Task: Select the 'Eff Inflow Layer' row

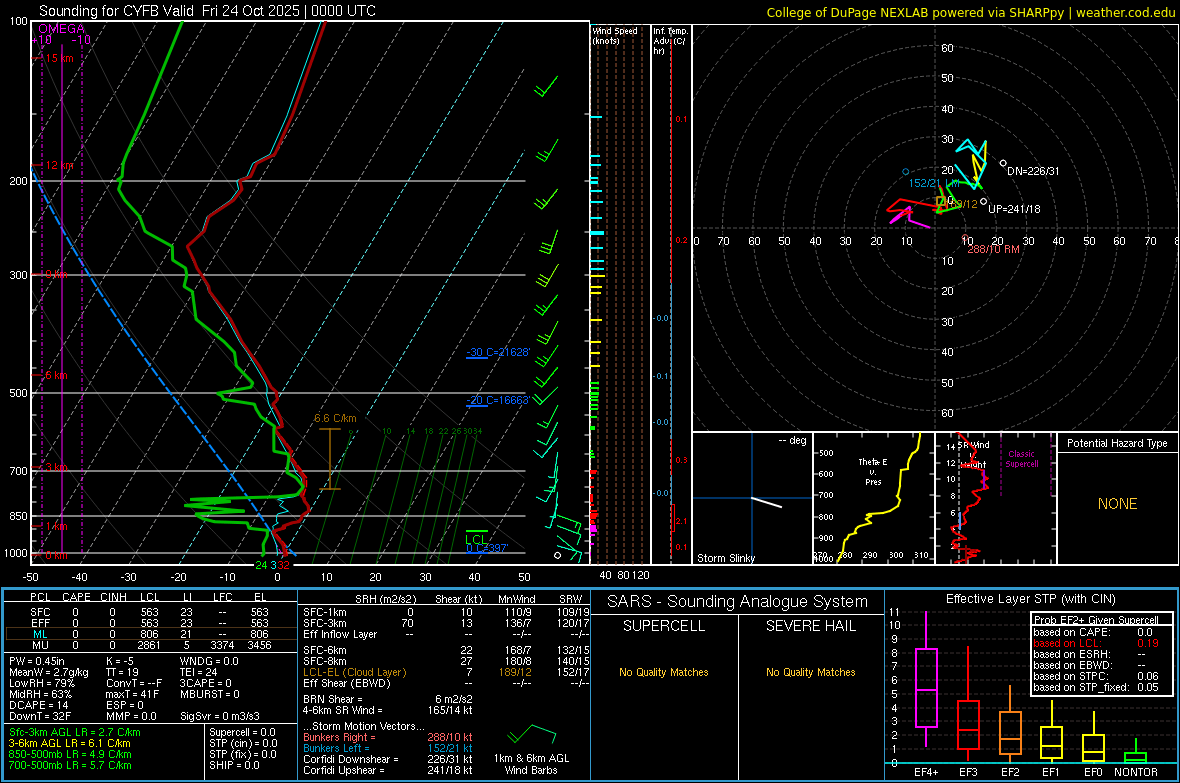Action: click(446, 634)
